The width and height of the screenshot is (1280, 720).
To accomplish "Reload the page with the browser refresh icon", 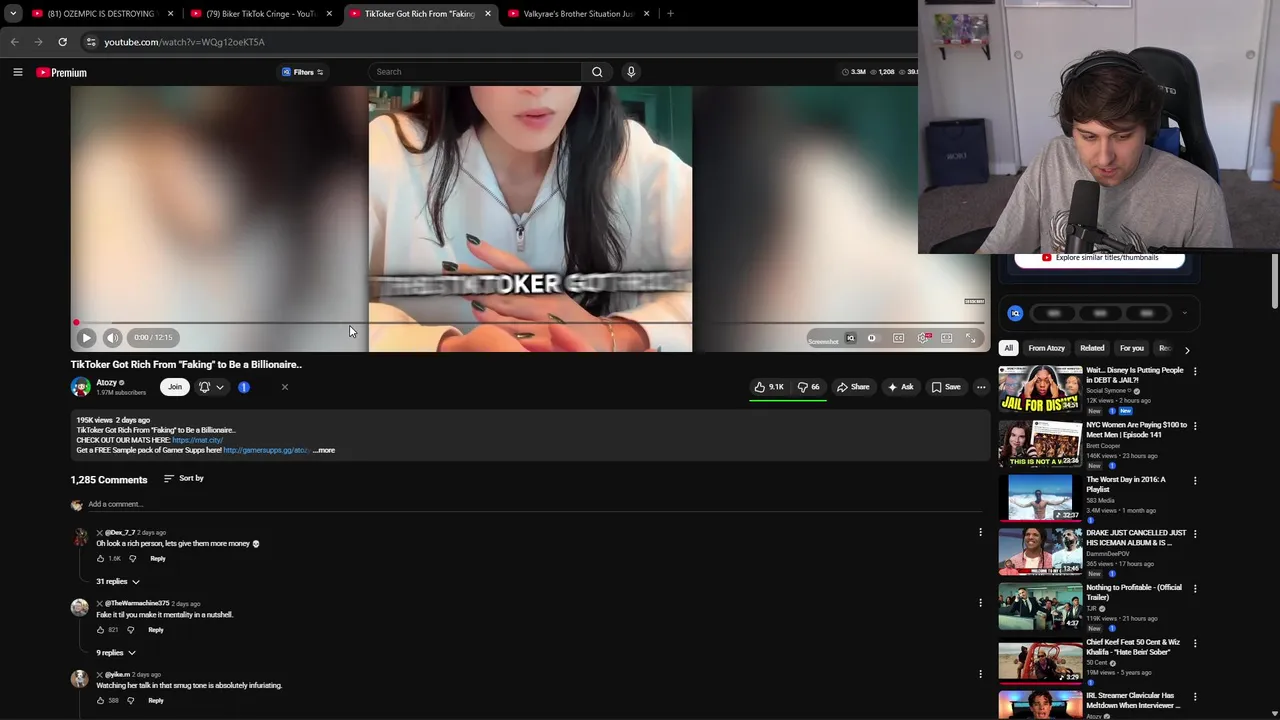I will 62,42.
